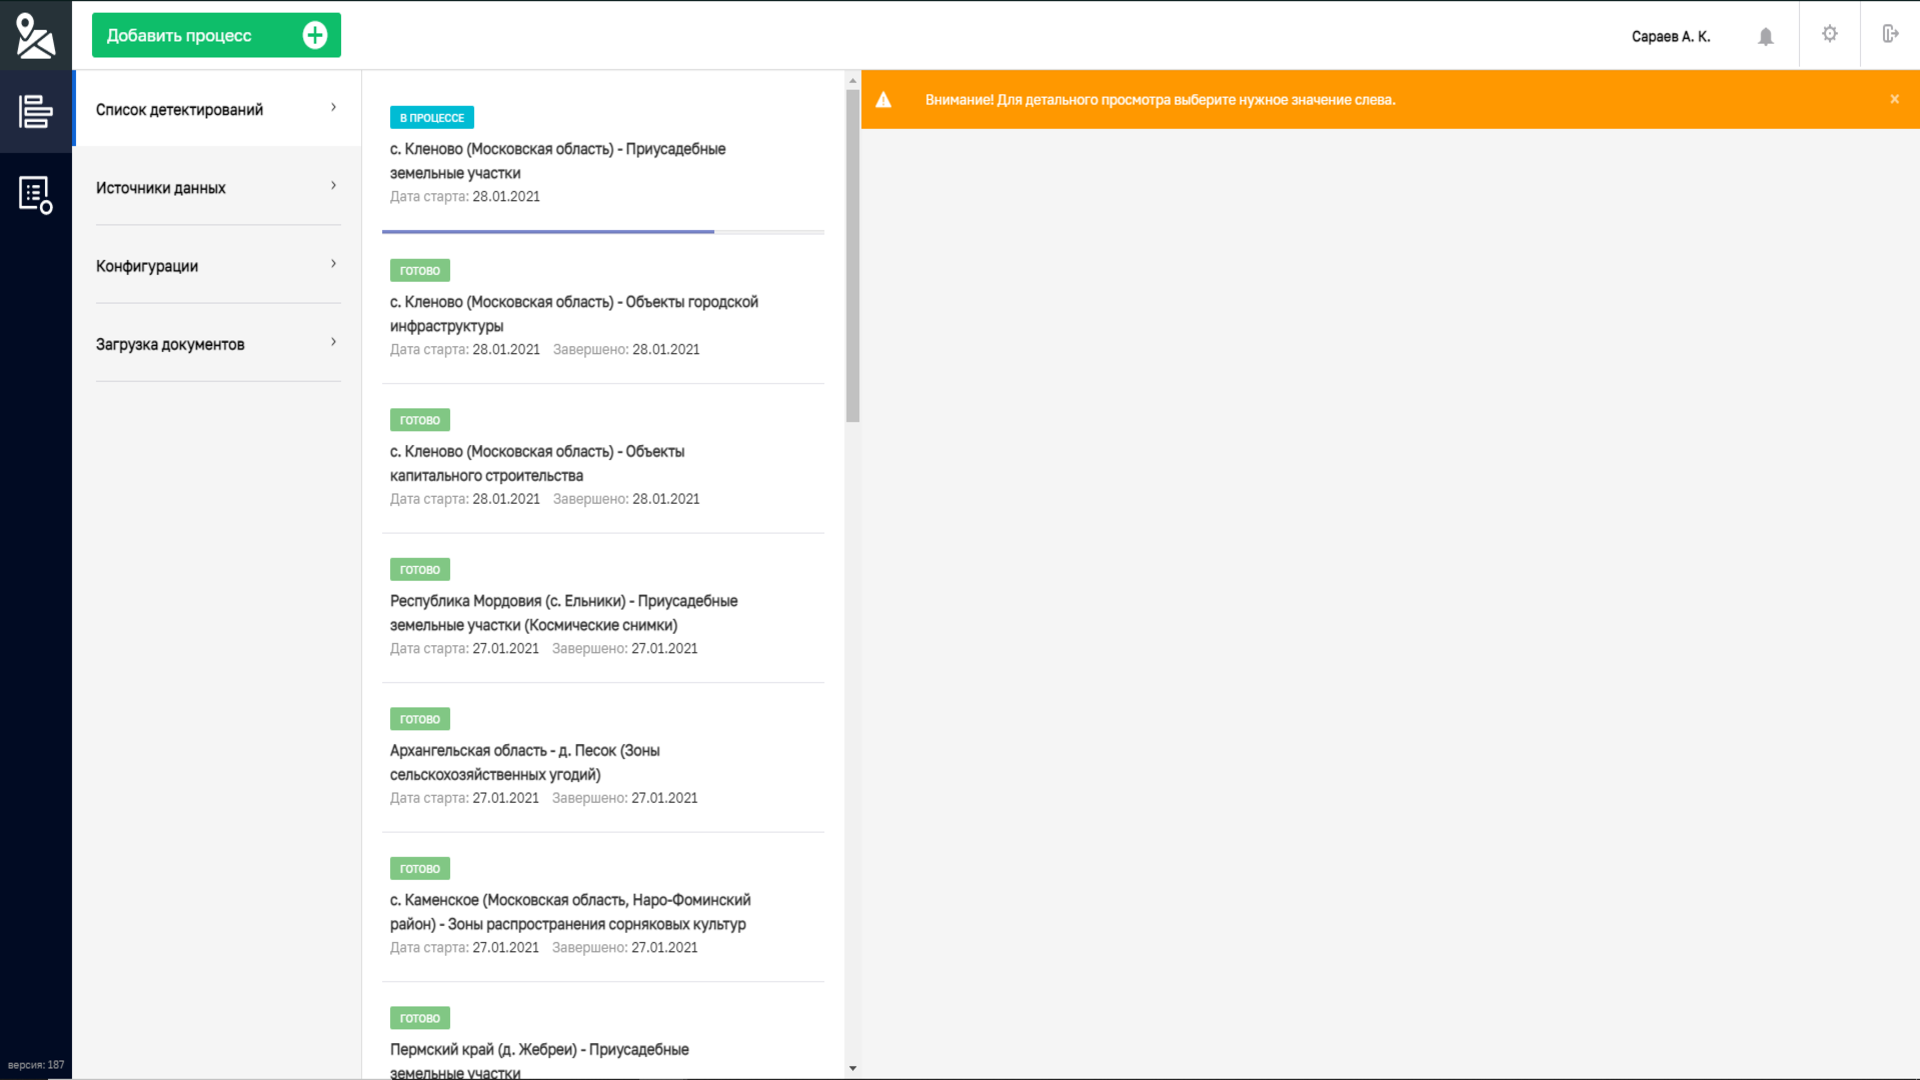Click the plus icon in Добавить процесс
Screen dimensions: 1920x1080
315,35
